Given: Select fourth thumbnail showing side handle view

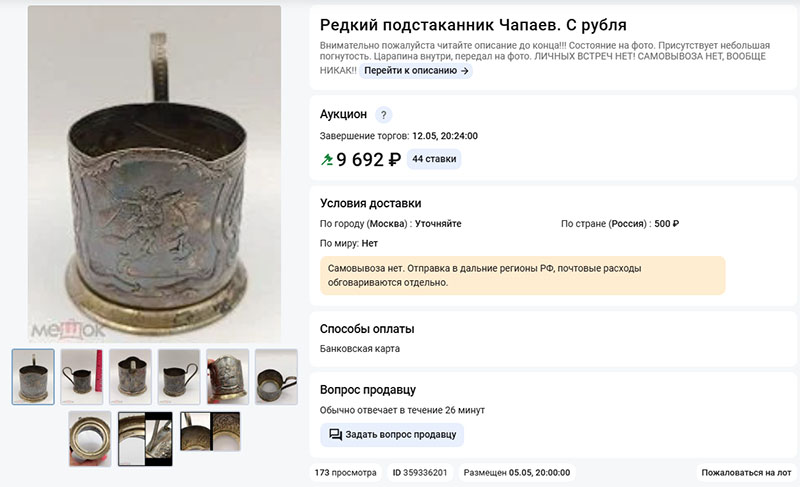Looking at the screenshot, I should [179, 377].
